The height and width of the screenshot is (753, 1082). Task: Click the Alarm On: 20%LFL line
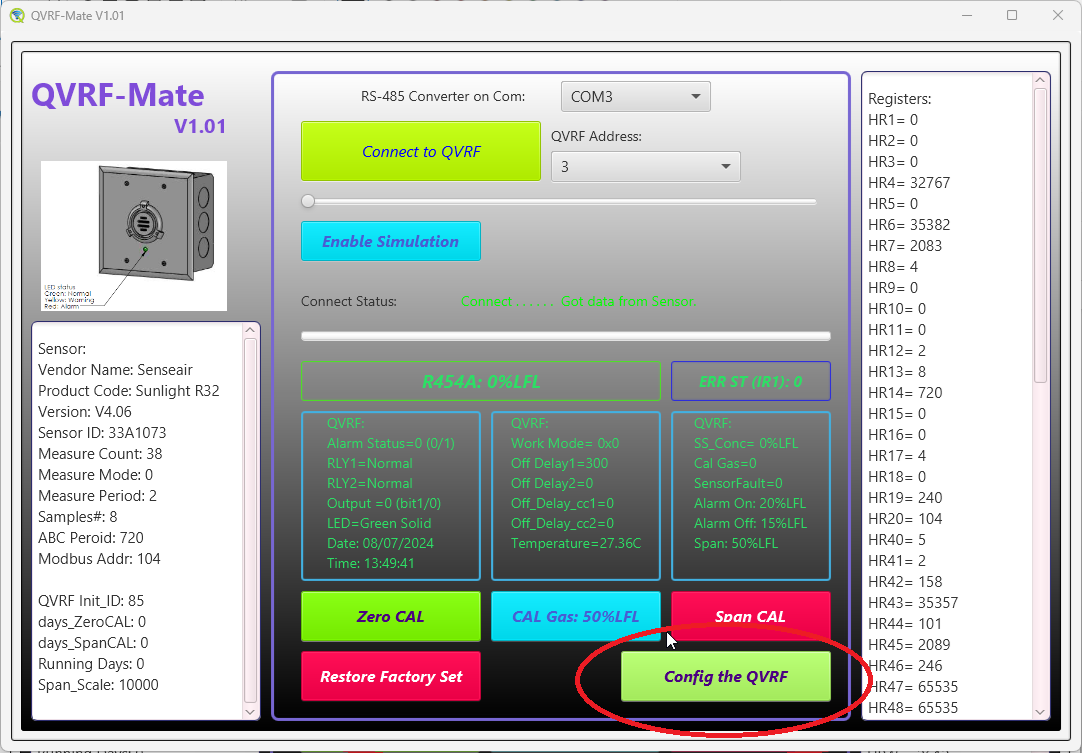[x=750, y=503]
